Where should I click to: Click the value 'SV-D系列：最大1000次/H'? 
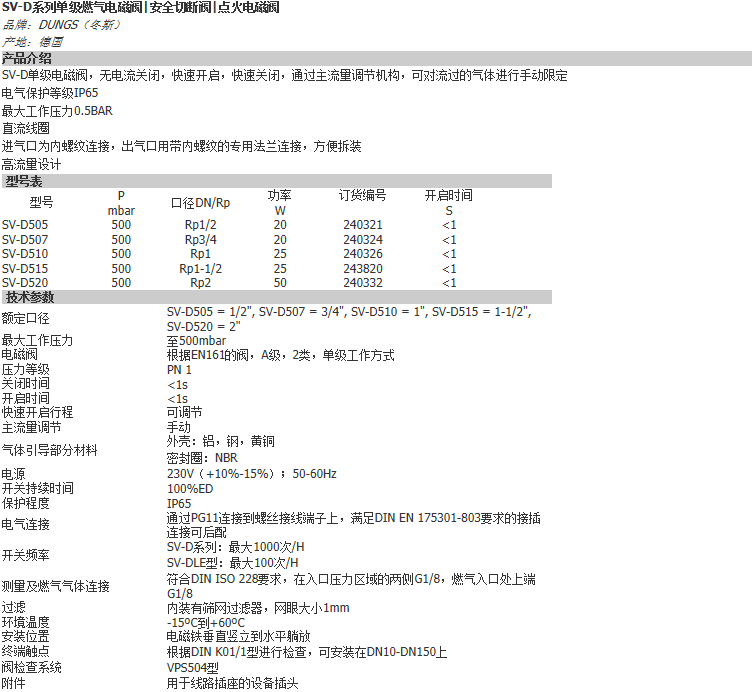[235, 547]
